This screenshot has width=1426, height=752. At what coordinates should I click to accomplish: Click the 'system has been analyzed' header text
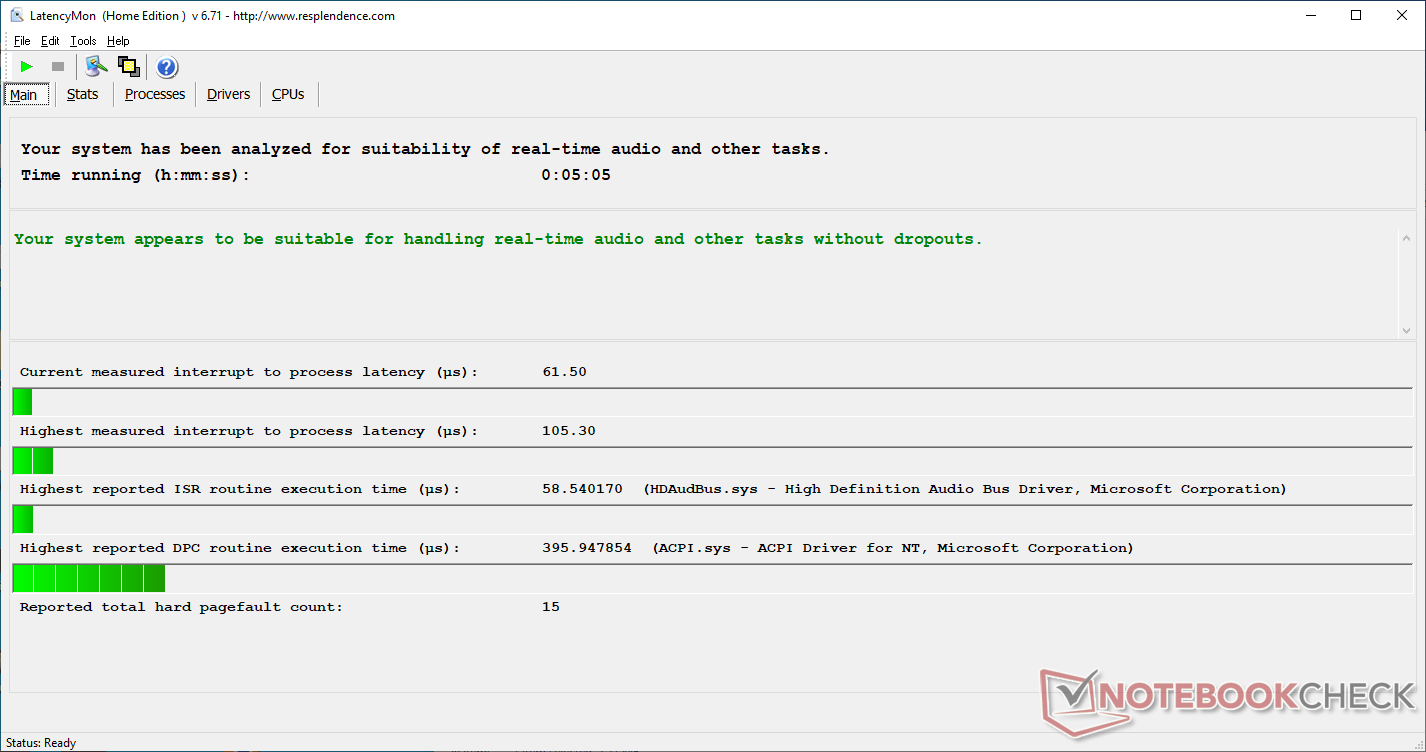point(425,149)
